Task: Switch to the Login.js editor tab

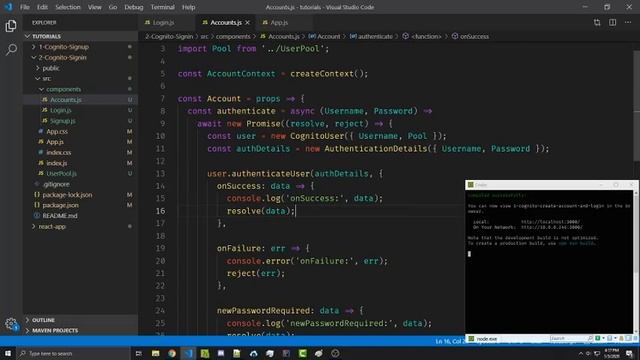Action: (x=163, y=22)
